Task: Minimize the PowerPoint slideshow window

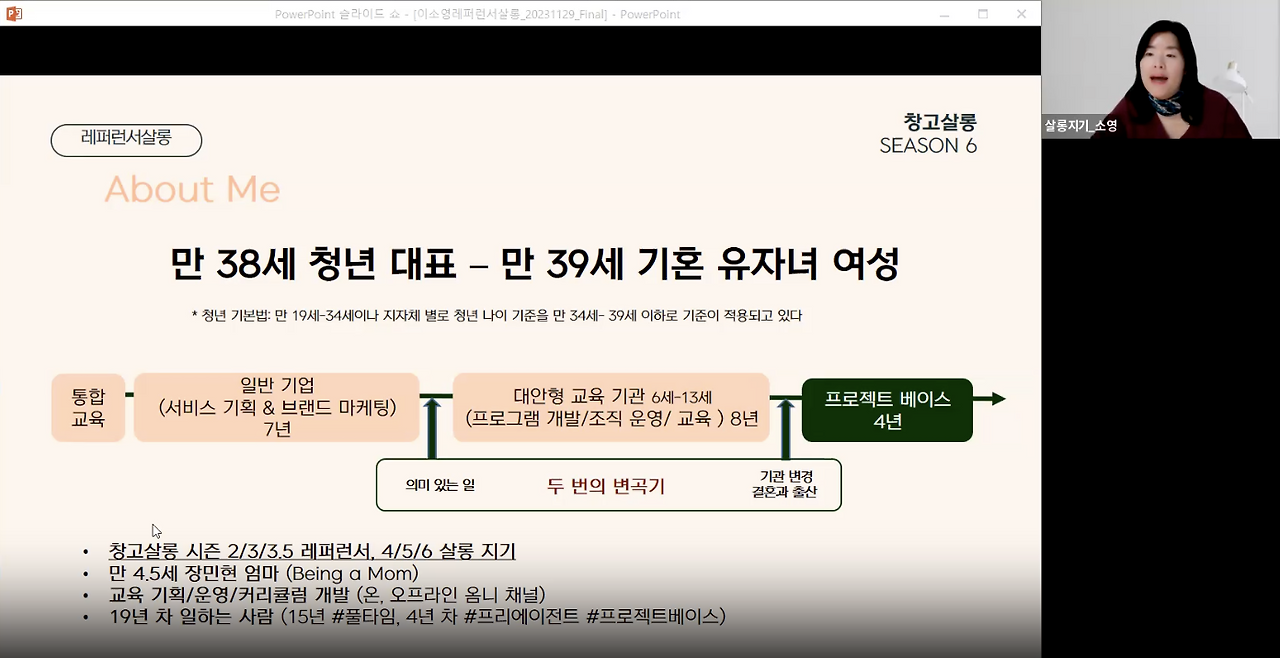Action: [x=943, y=14]
